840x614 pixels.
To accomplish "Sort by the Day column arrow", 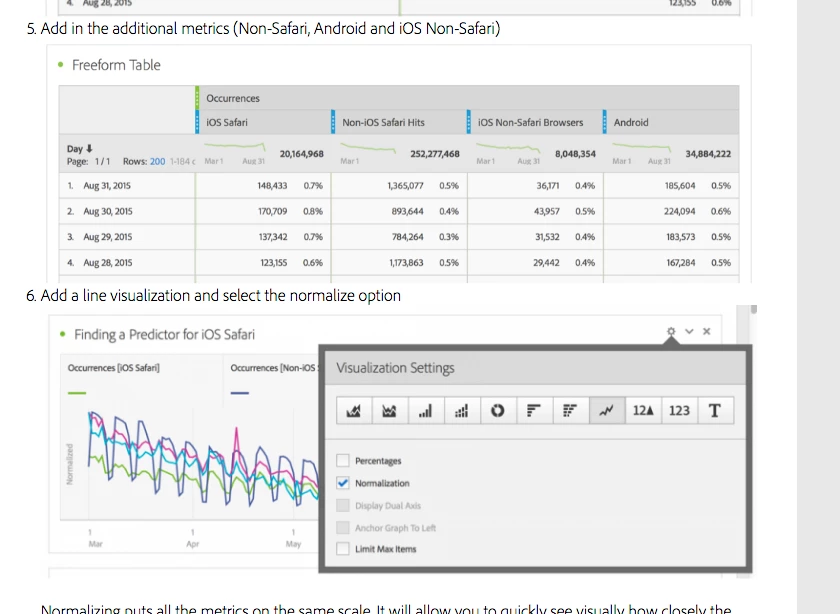I will pos(89,148).
